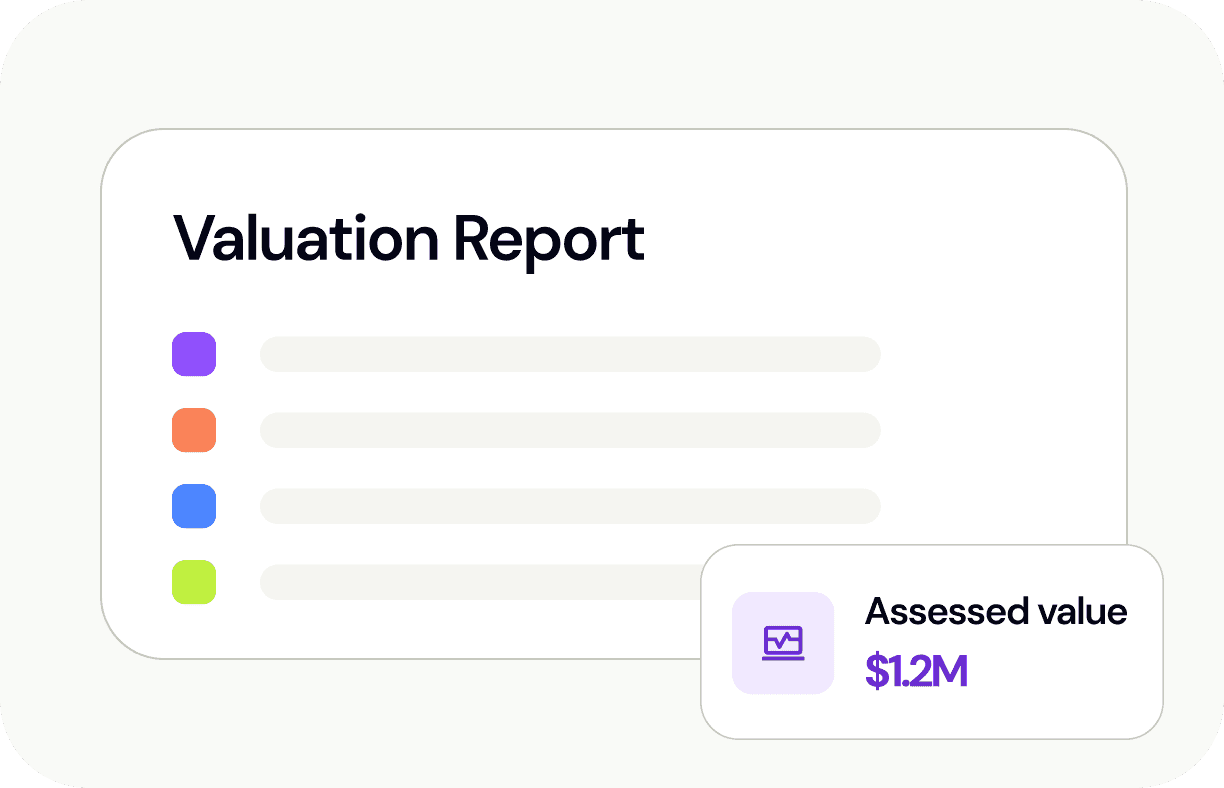
Task: Click the word Valuation in the heading
Action: 306,238
